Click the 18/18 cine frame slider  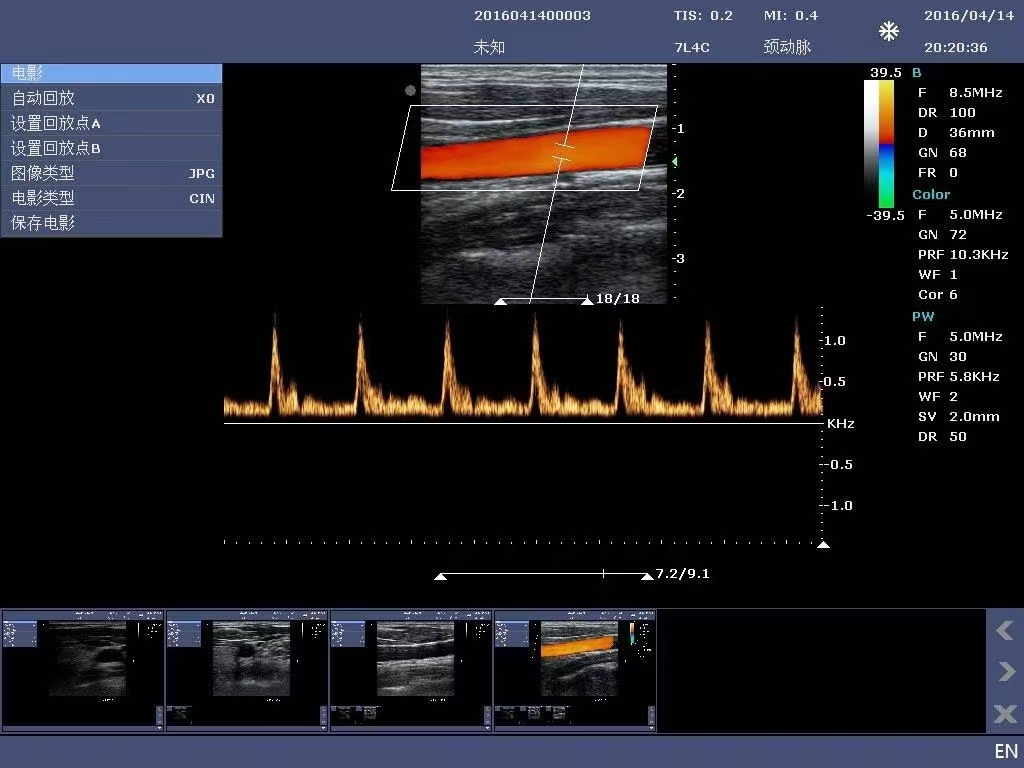pyautogui.click(x=544, y=300)
